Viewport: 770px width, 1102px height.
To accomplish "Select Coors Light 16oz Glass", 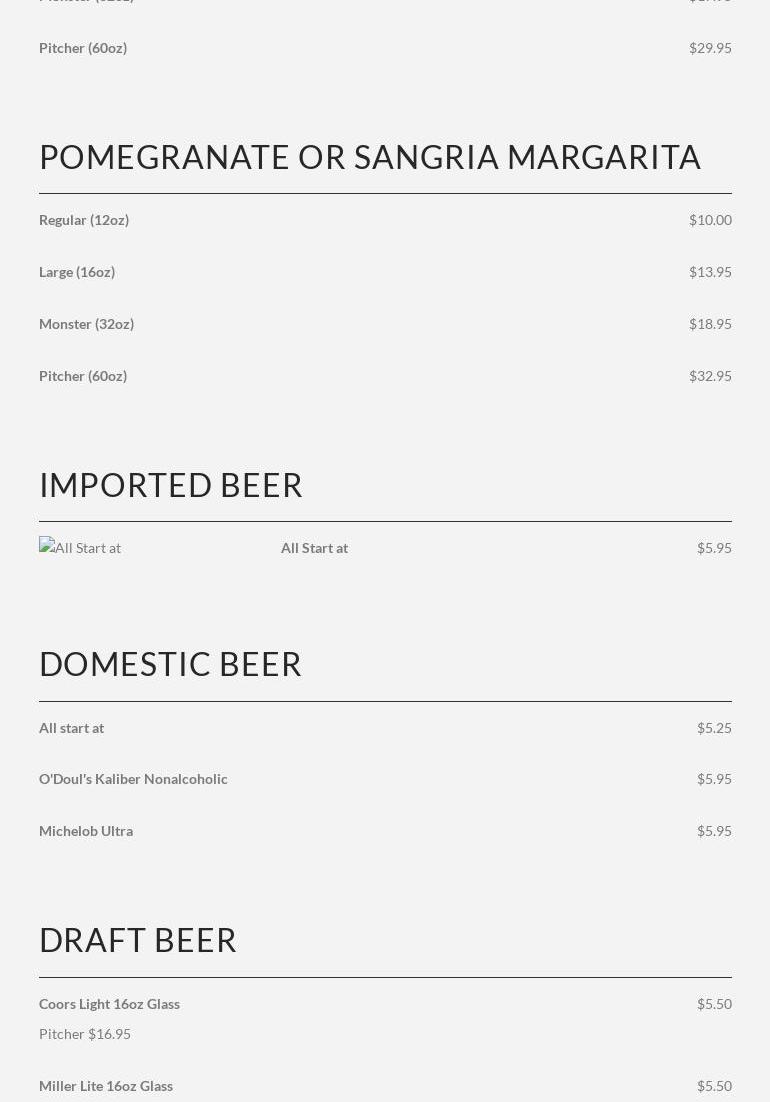I will [109, 1004].
